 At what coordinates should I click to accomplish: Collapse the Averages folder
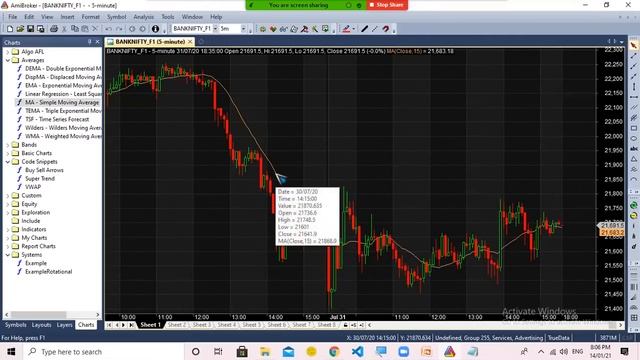7,60
